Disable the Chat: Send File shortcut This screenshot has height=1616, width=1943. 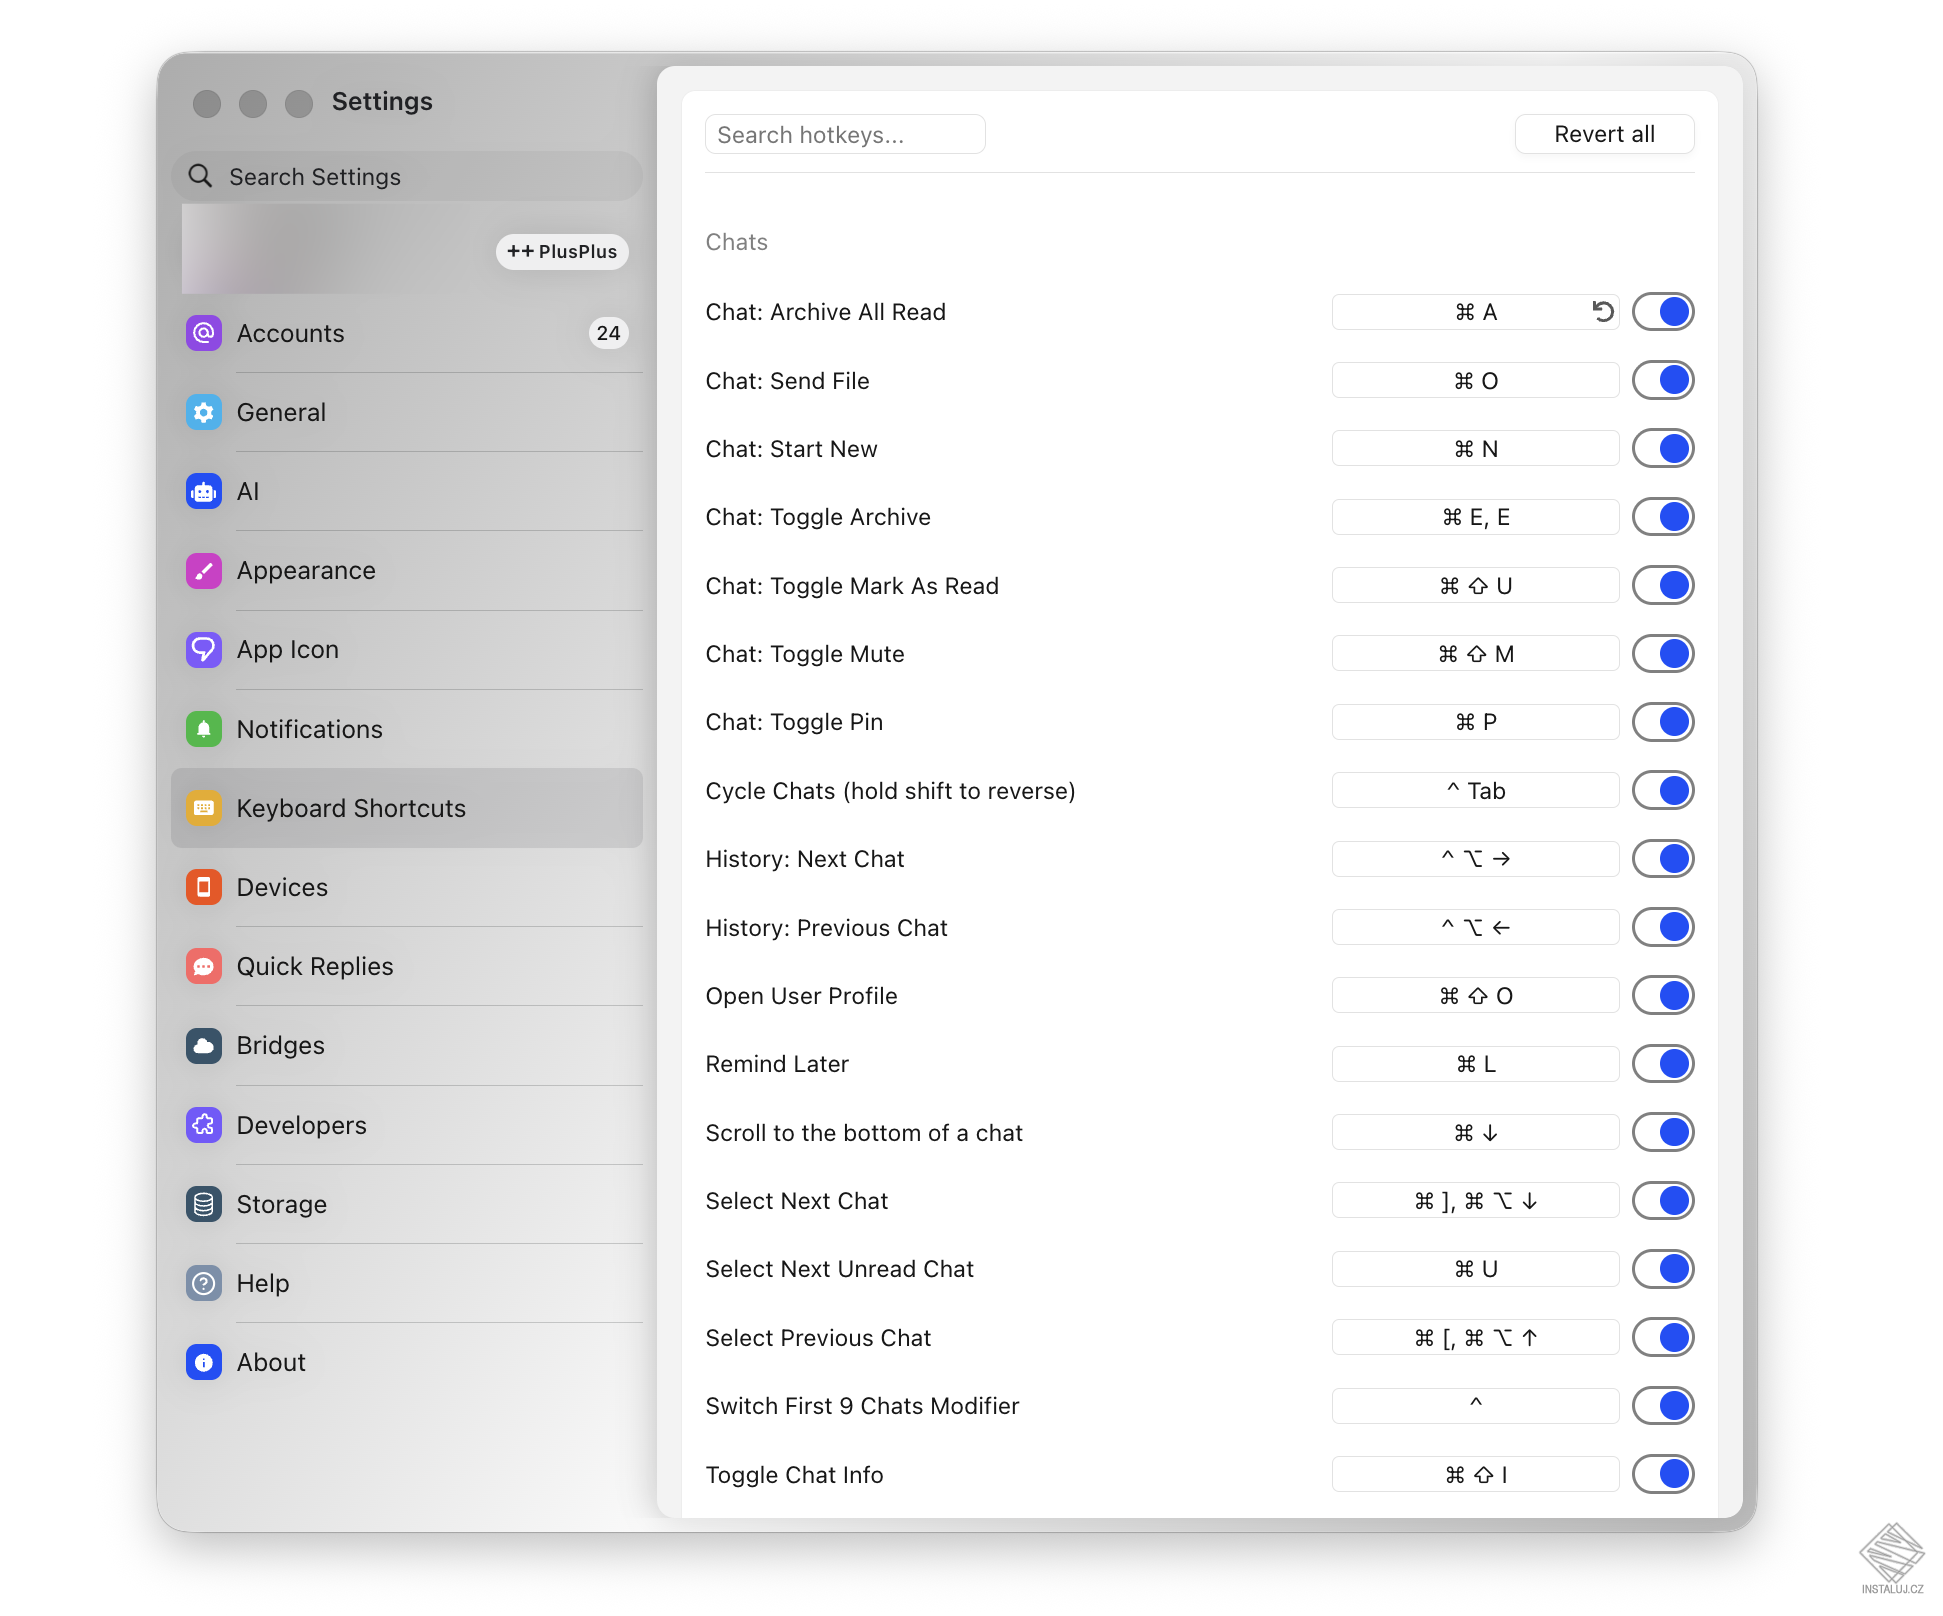pyautogui.click(x=1663, y=380)
